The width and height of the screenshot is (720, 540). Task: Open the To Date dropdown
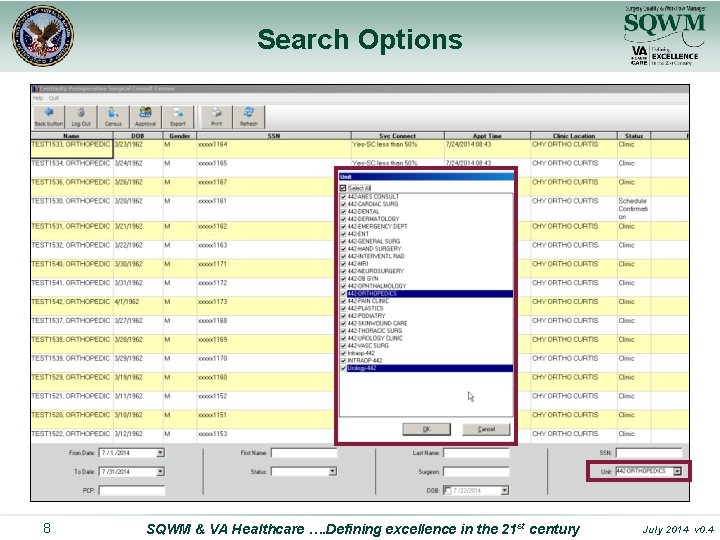click(160, 472)
